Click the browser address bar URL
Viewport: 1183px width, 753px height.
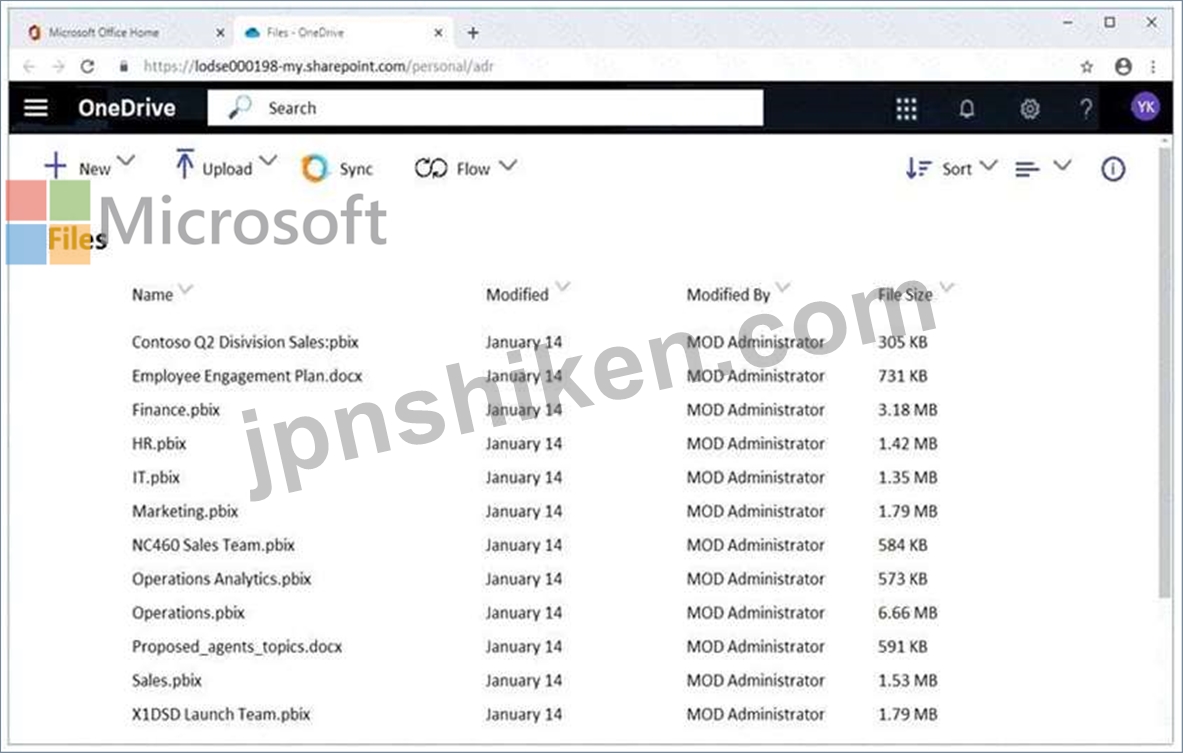pyautogui.click(x=318, y=66)
